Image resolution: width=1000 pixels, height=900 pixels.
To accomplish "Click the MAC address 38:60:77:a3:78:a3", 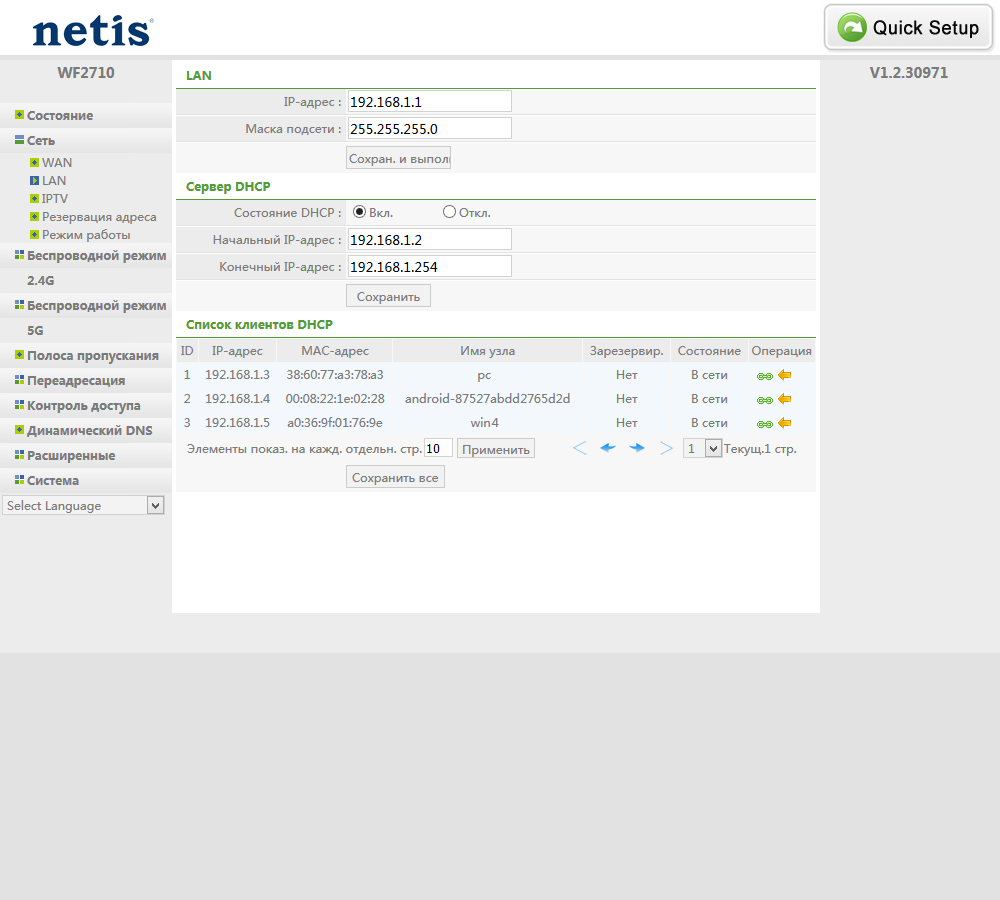I will click(x=335, y=375).
